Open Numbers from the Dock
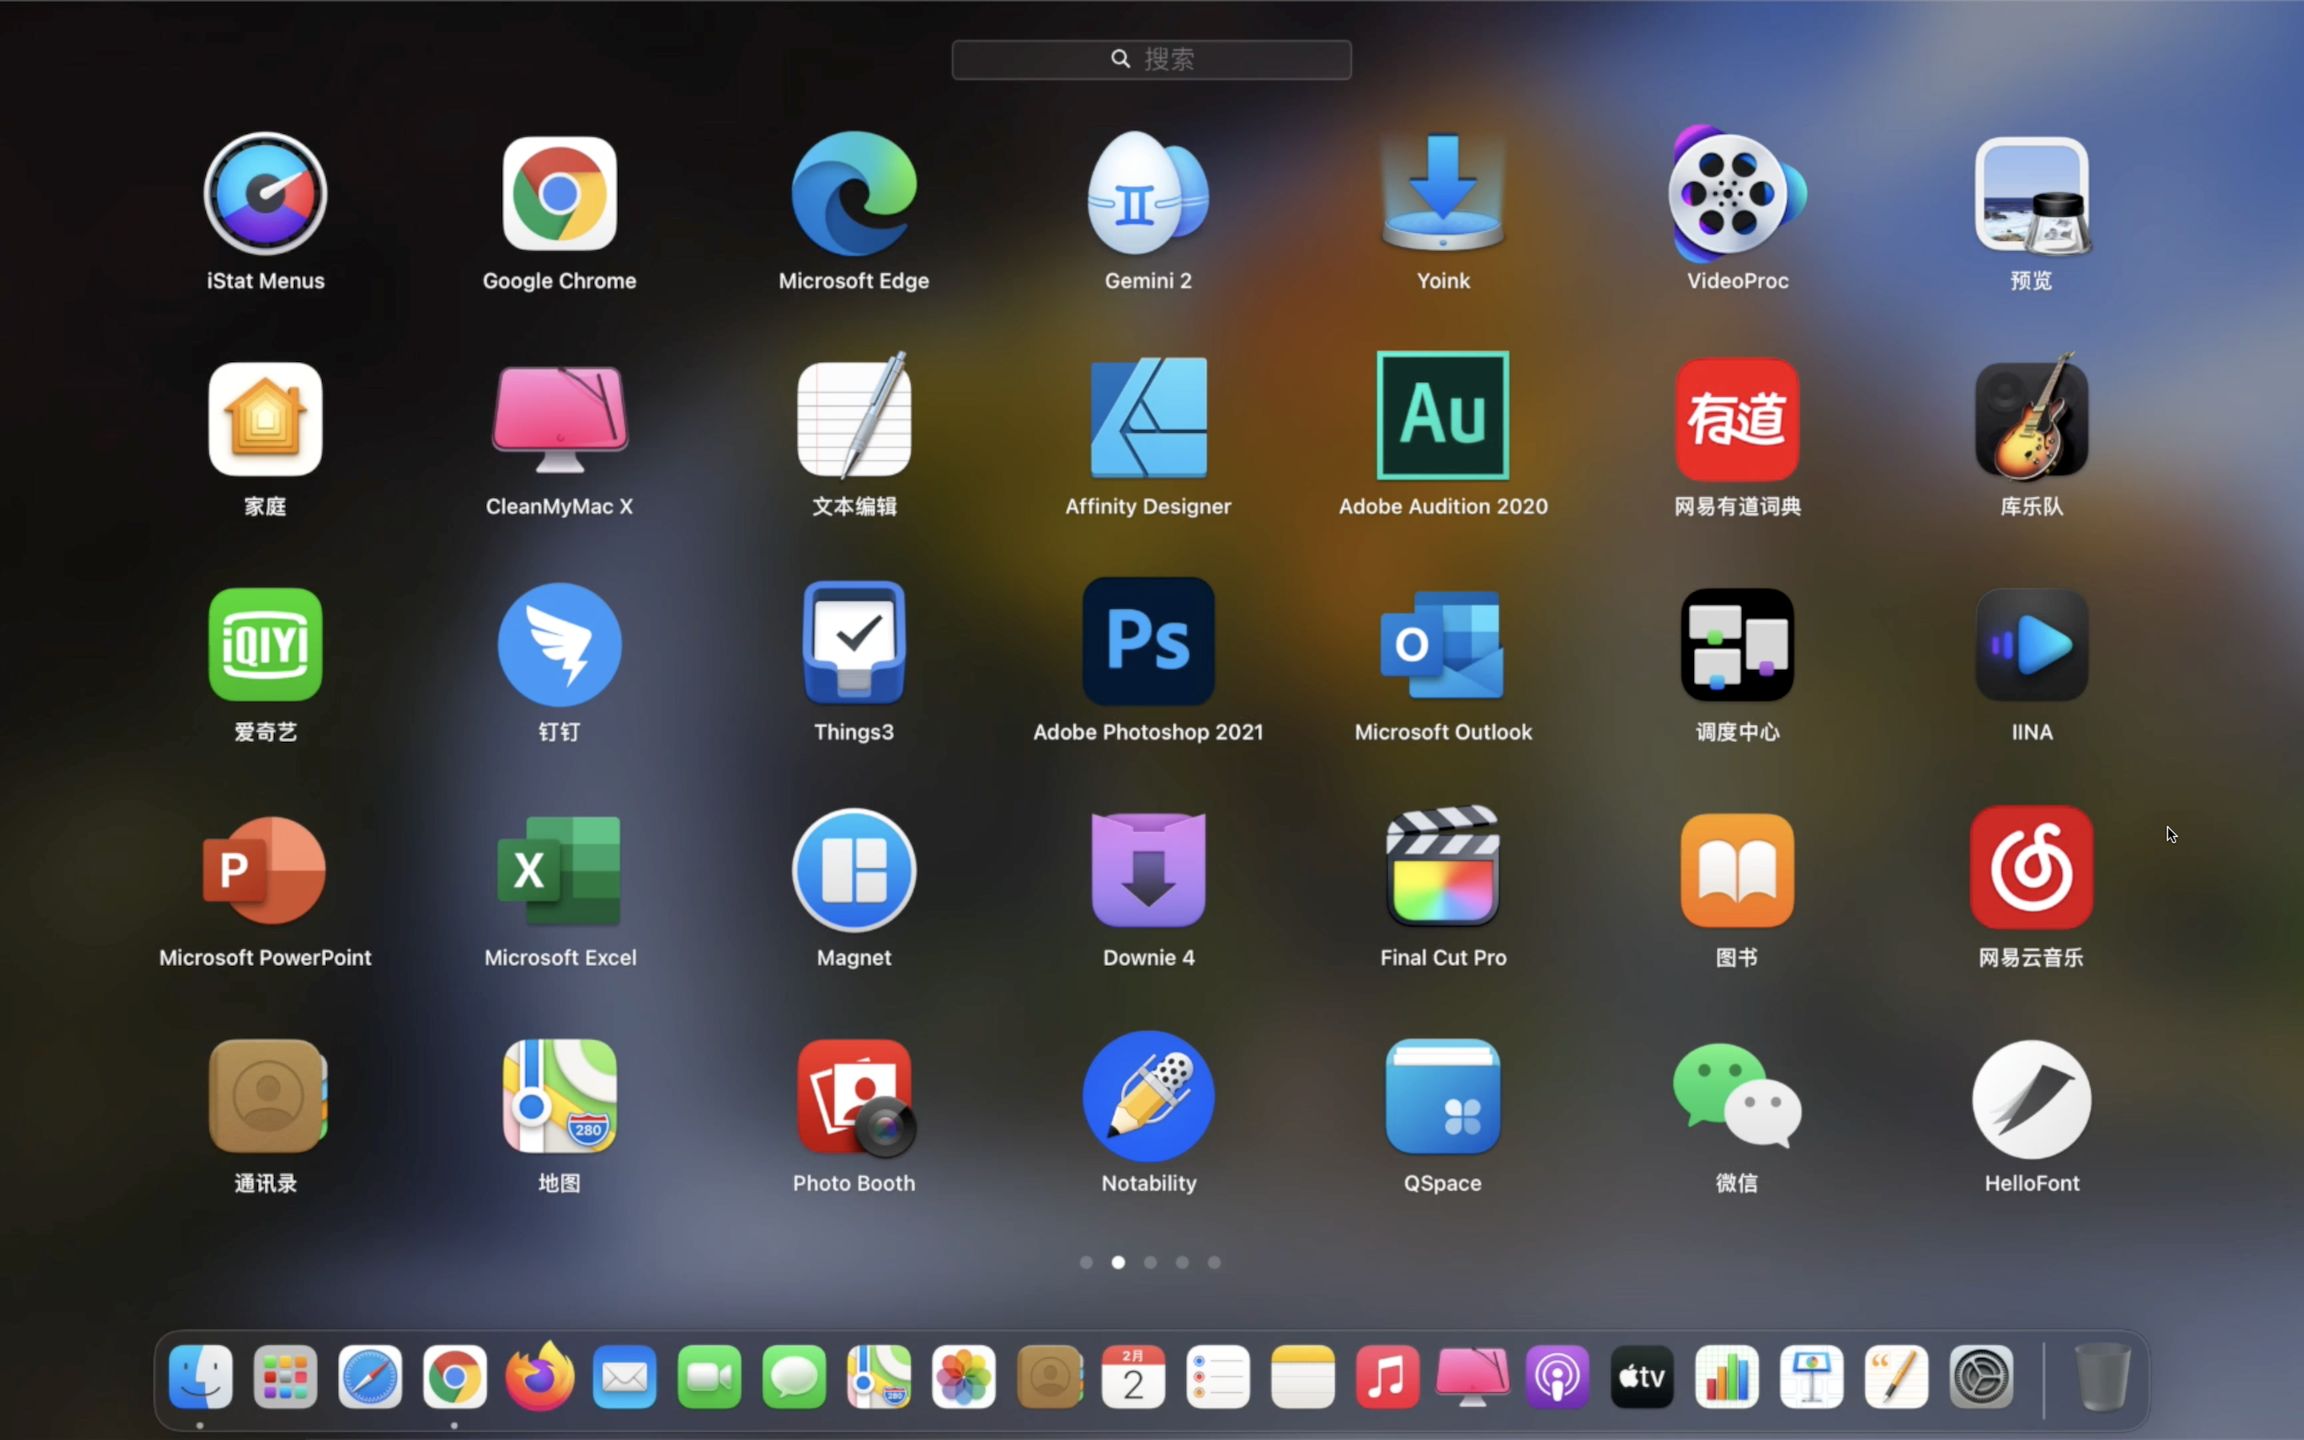The height and width of the screenshot is (1440, 2304). pos(1727,1377)
